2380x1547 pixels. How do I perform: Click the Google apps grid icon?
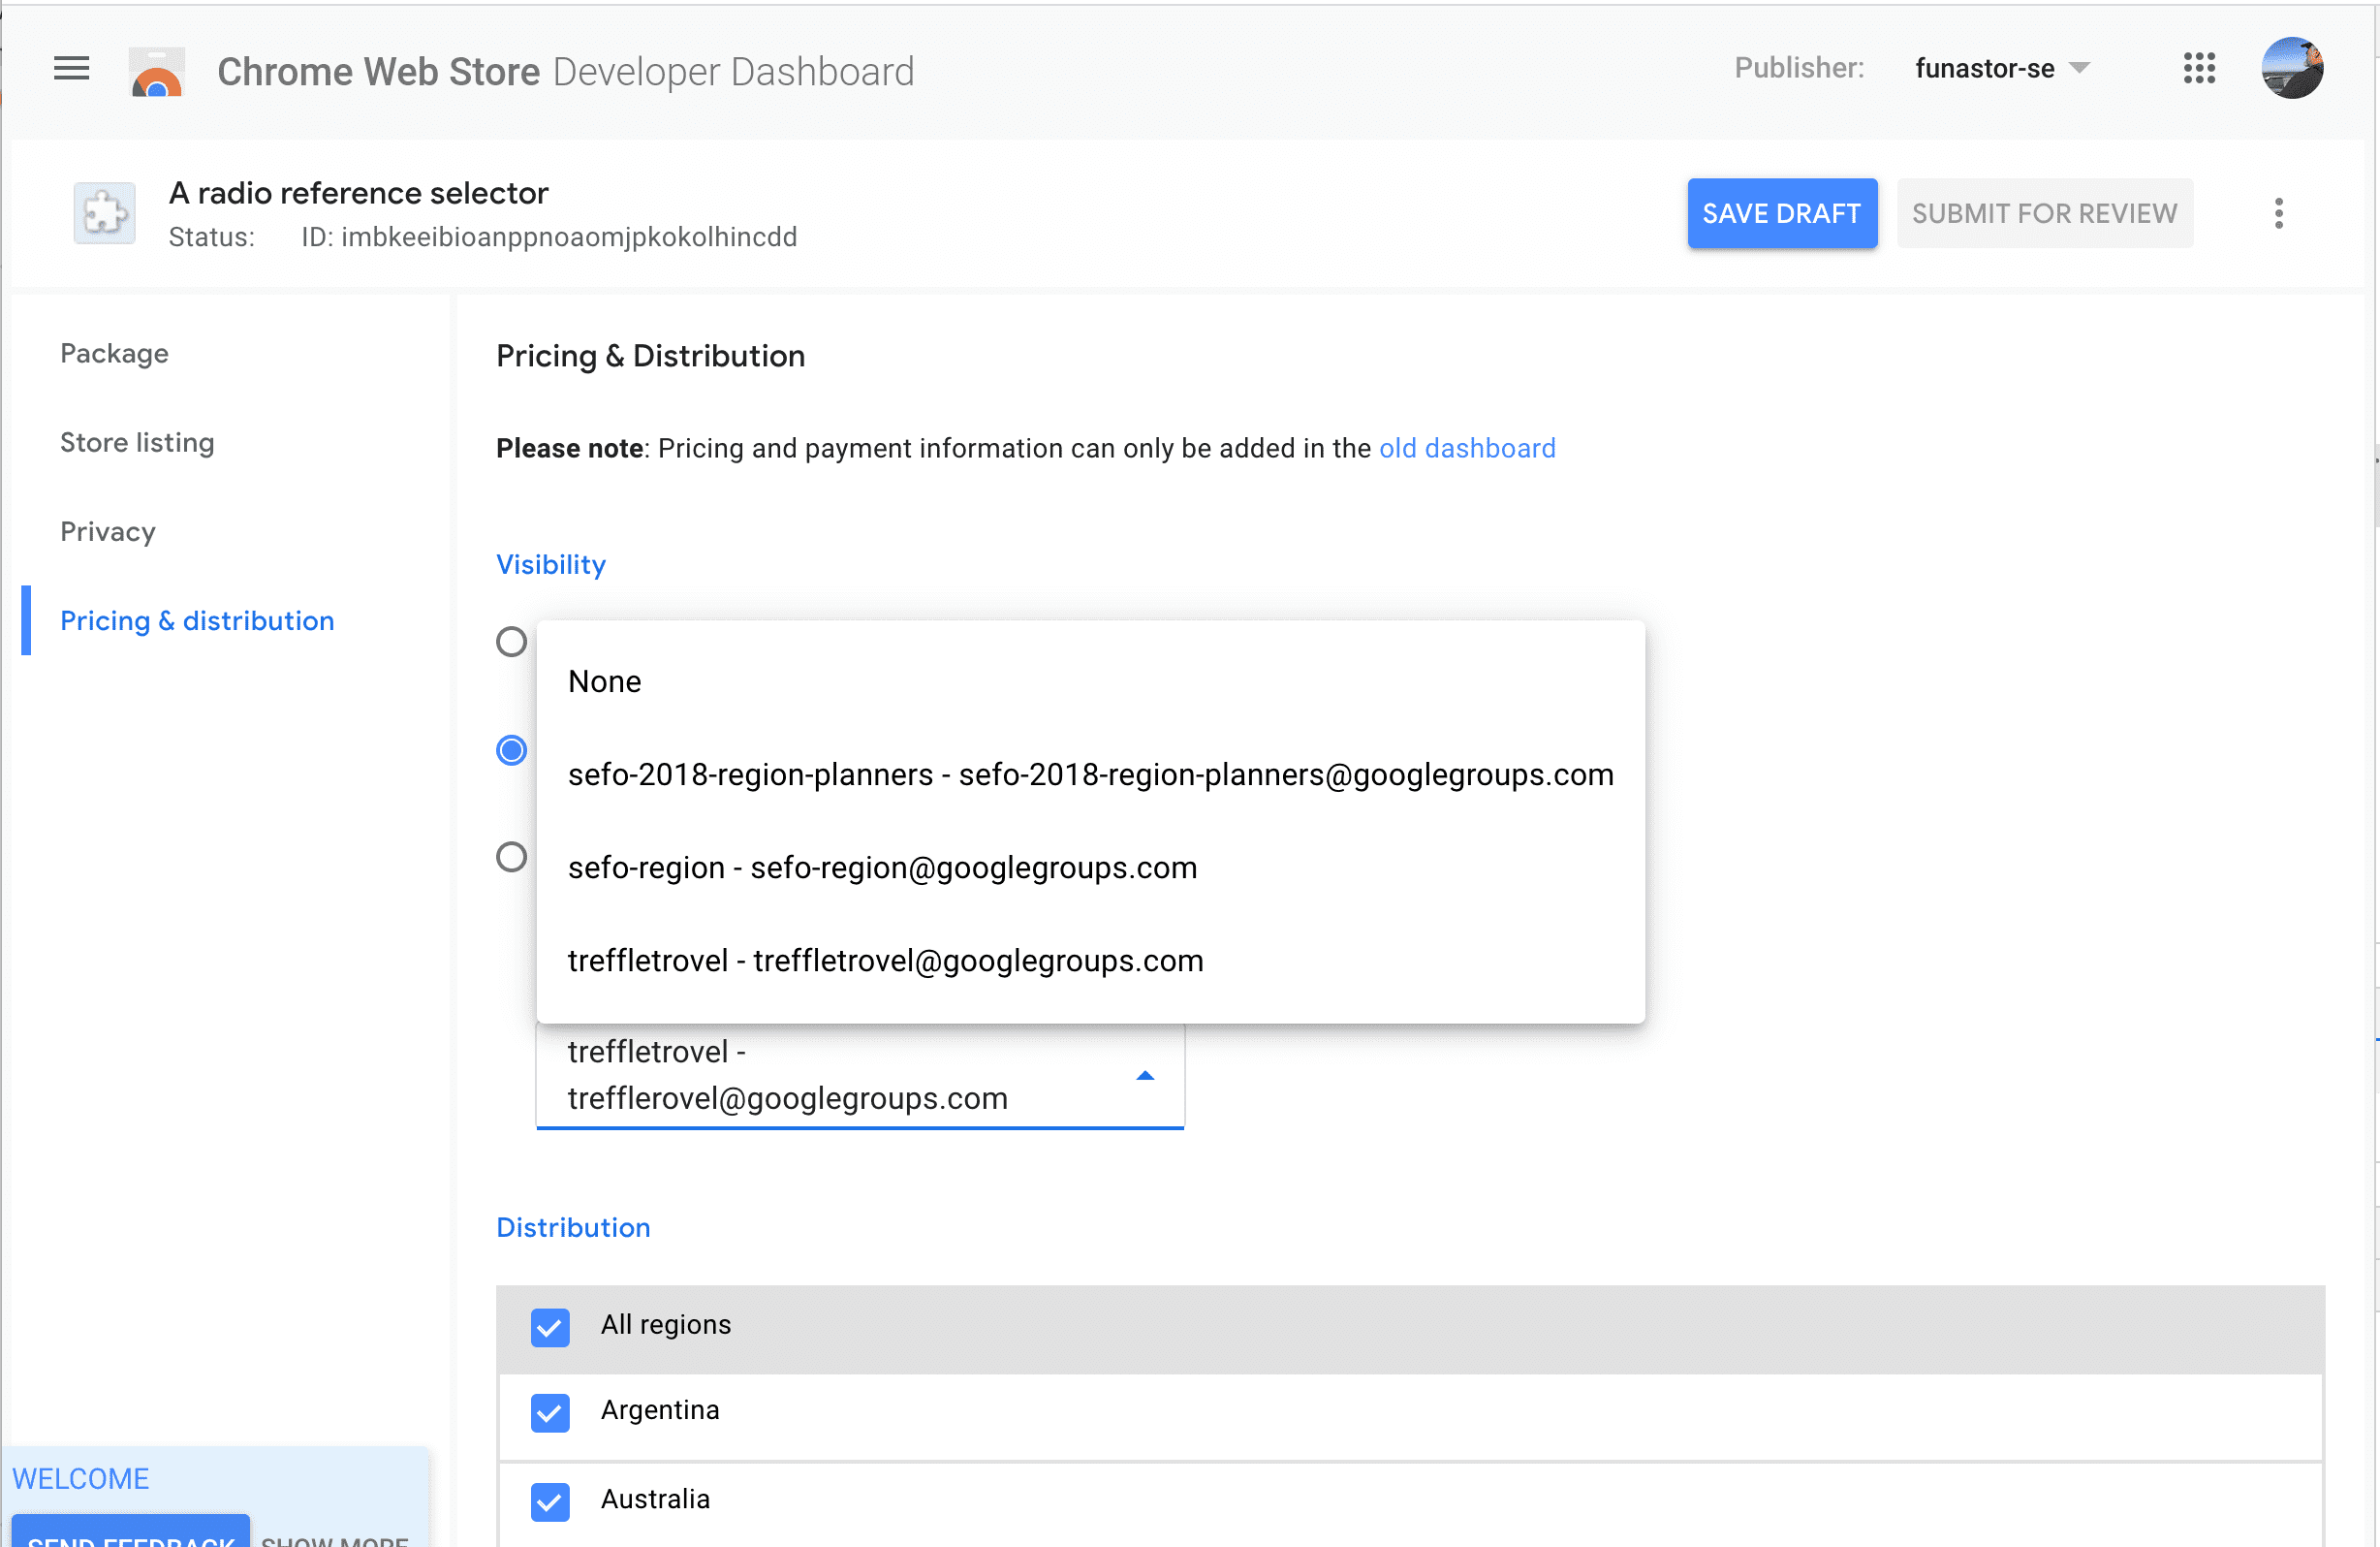click(x=2200, y=70)
